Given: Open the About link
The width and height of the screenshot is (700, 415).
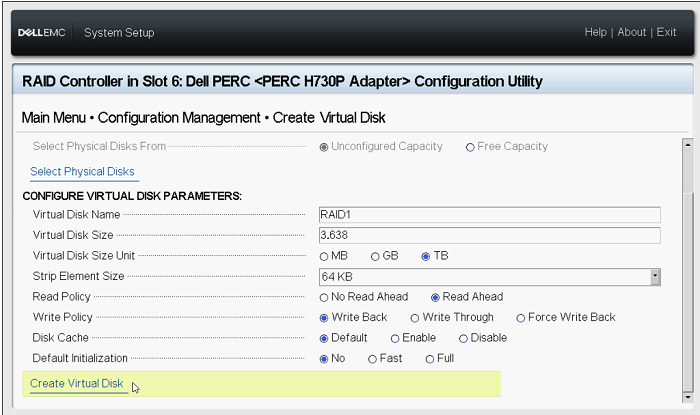Looking at the screenshot, I should coord(631,32).
